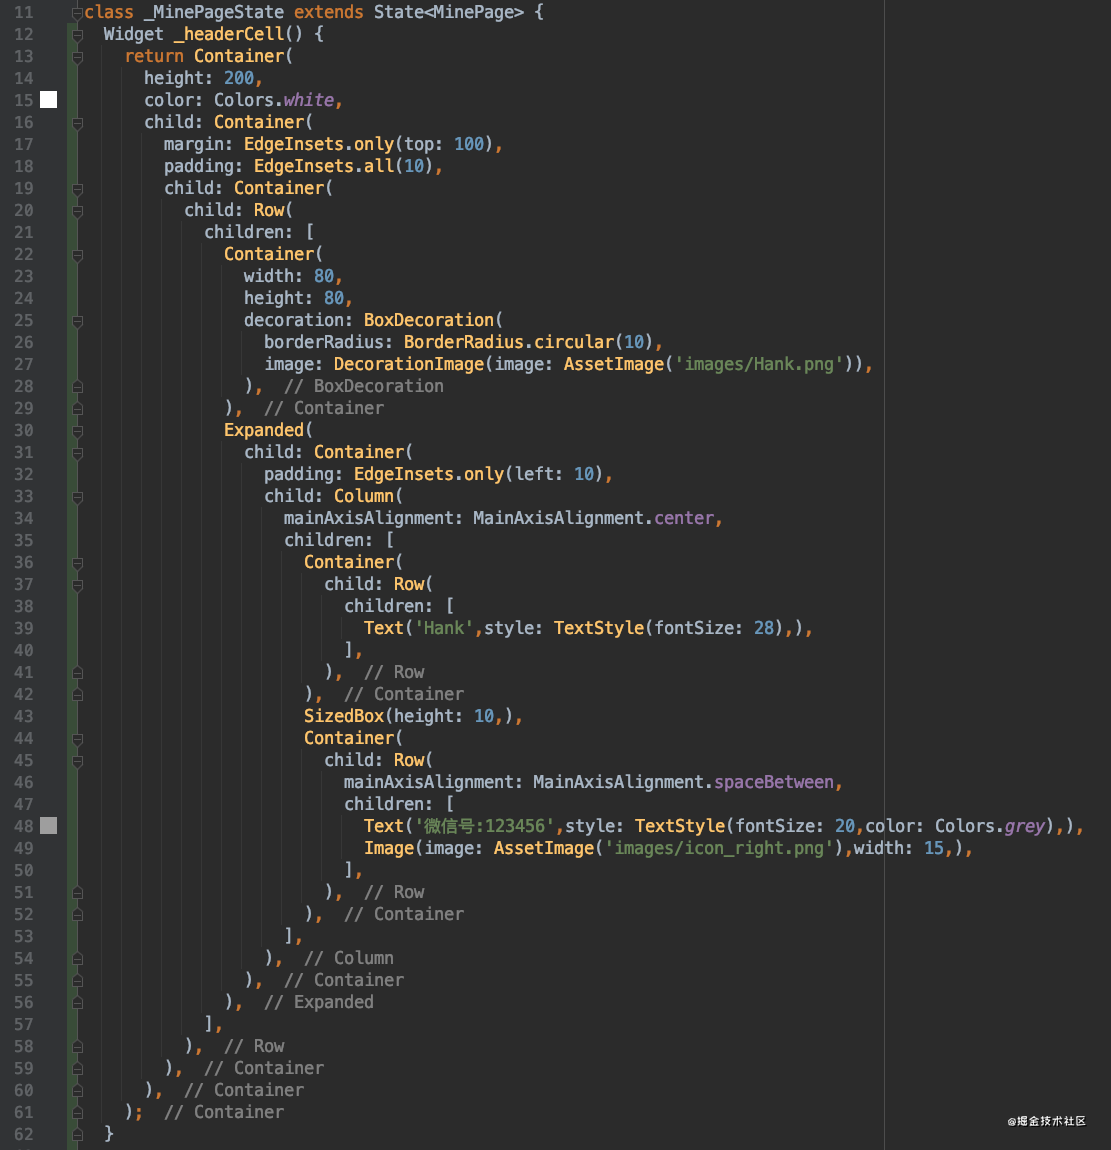Click 'BoxDecoration(' on line 25

coord(433,321)
